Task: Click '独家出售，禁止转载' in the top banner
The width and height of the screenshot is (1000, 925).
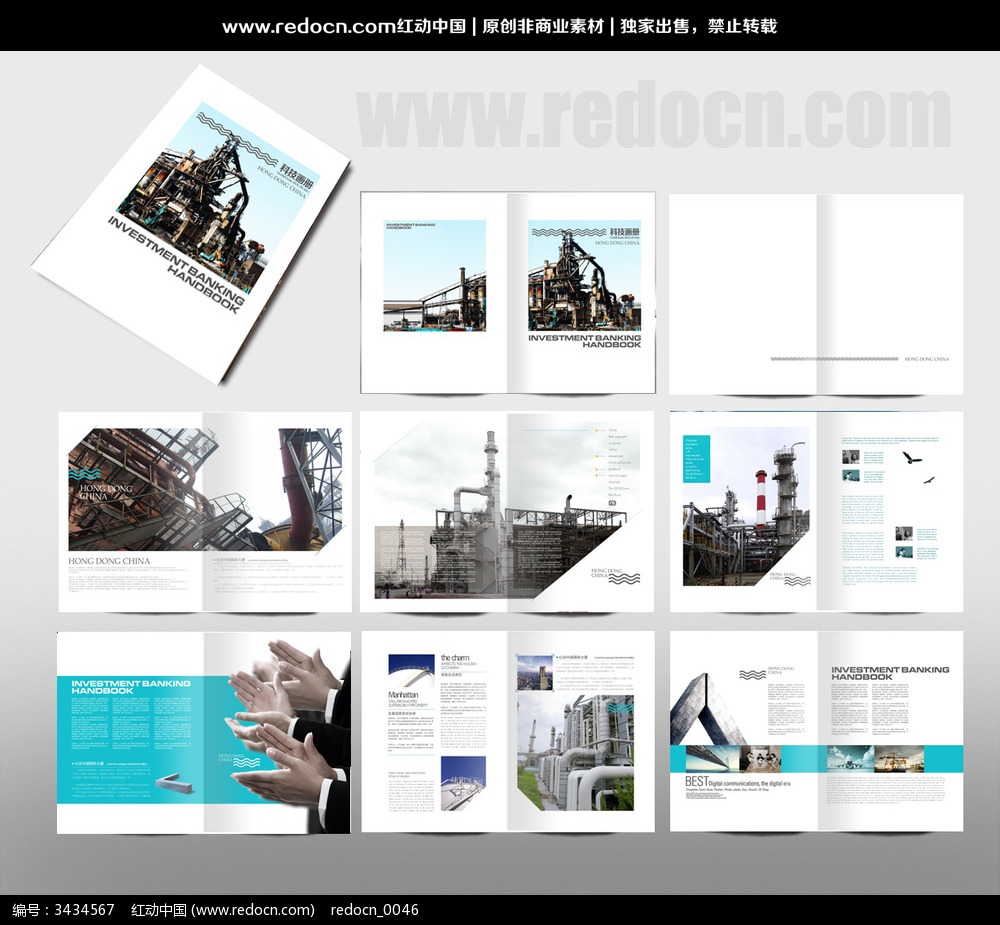Action: click(x=698, y=26)
